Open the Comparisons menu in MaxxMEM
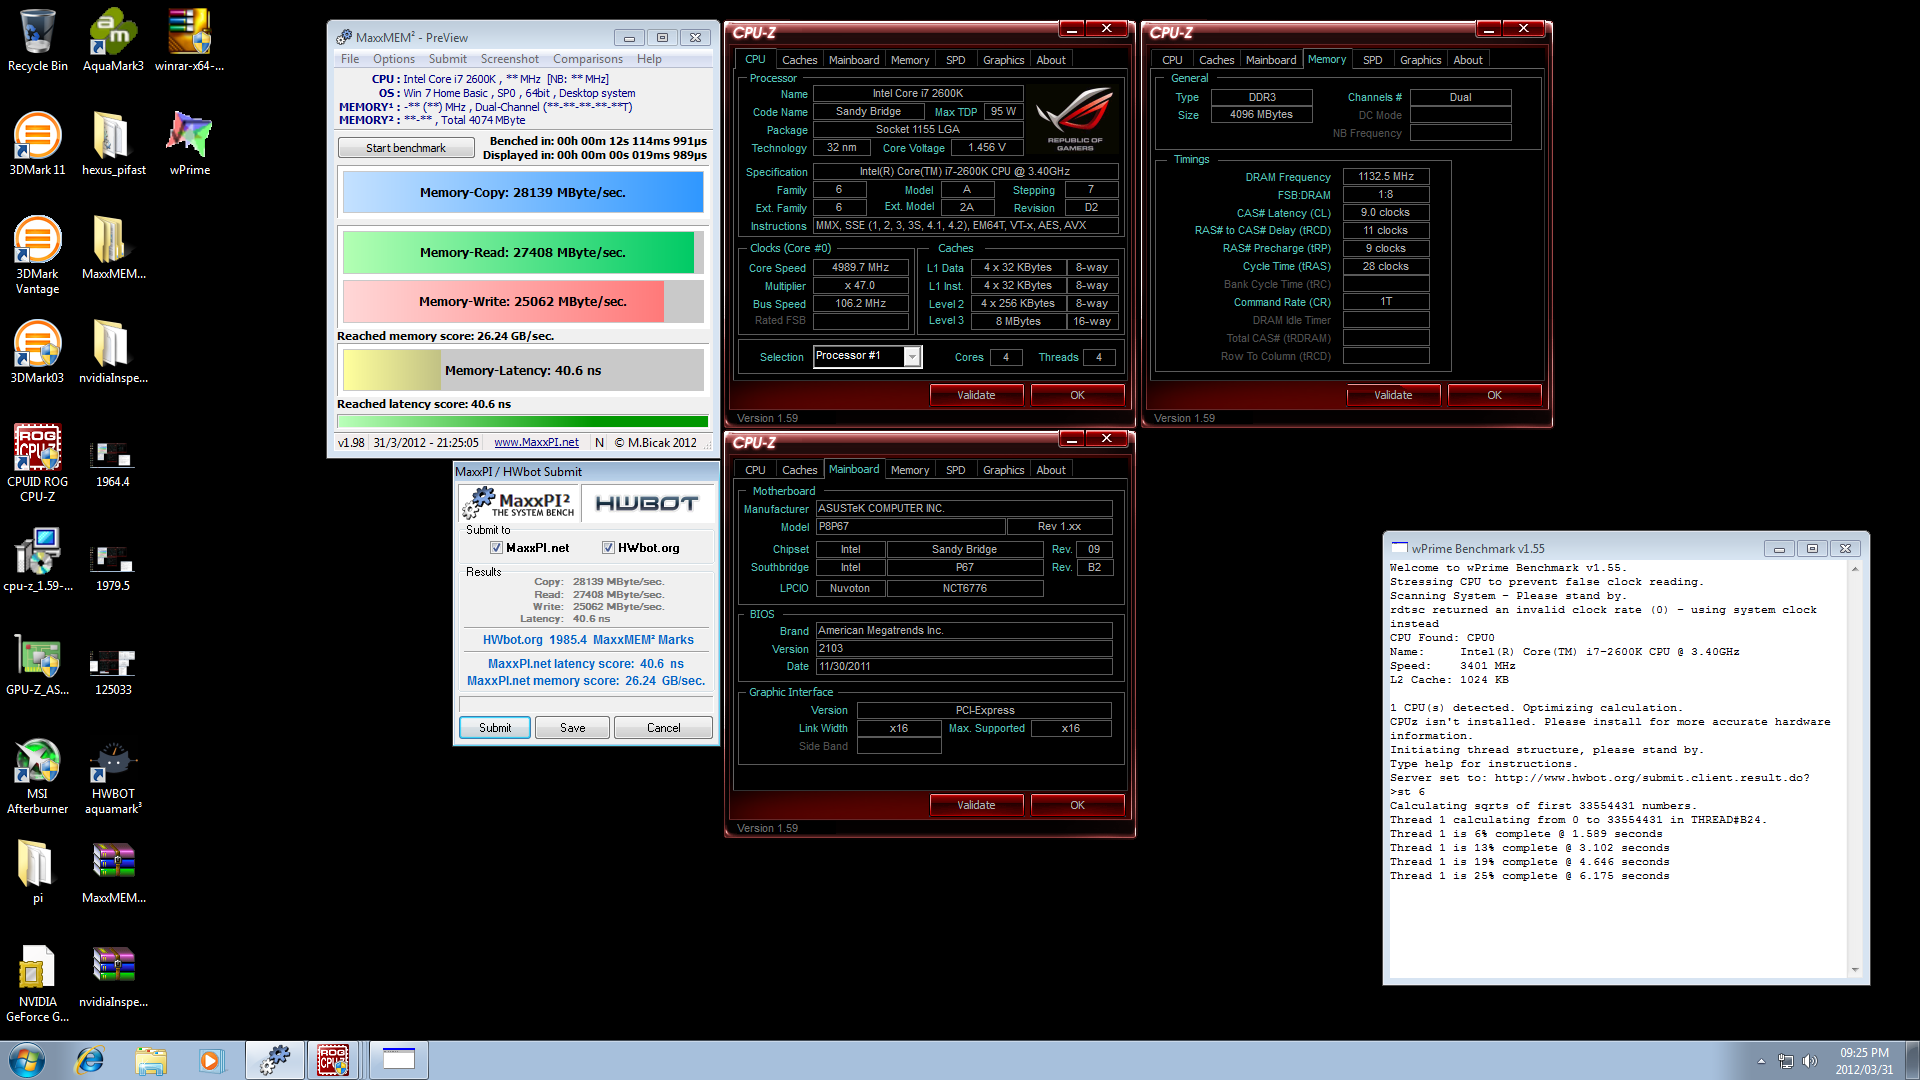 (588, 59)
